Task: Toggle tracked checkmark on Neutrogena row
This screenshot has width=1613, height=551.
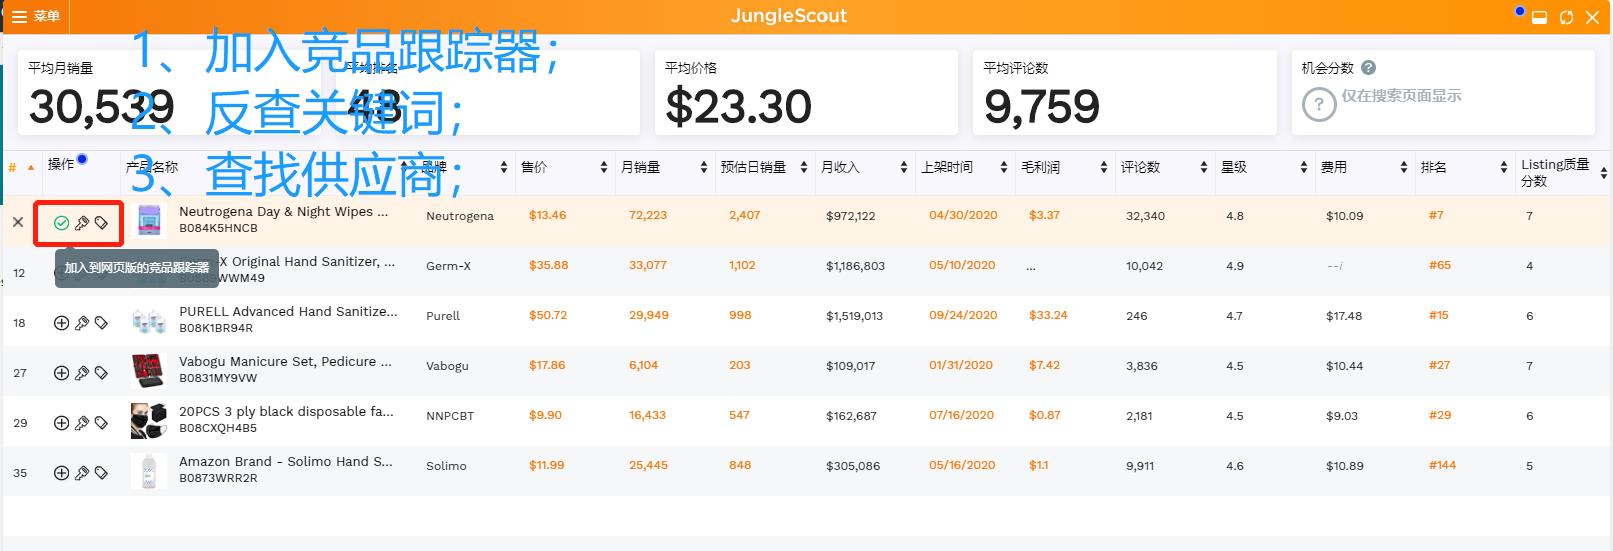Action: 61,223
